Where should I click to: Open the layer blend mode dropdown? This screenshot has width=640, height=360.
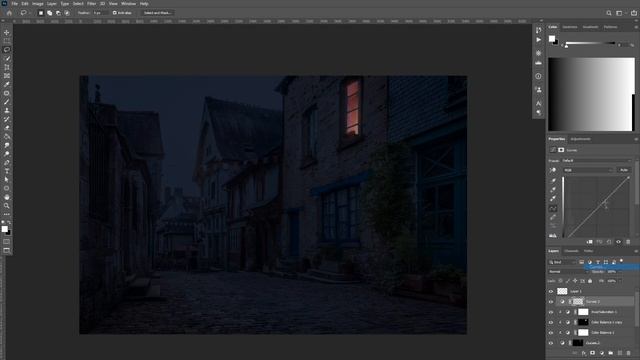[x=568, y=272]
